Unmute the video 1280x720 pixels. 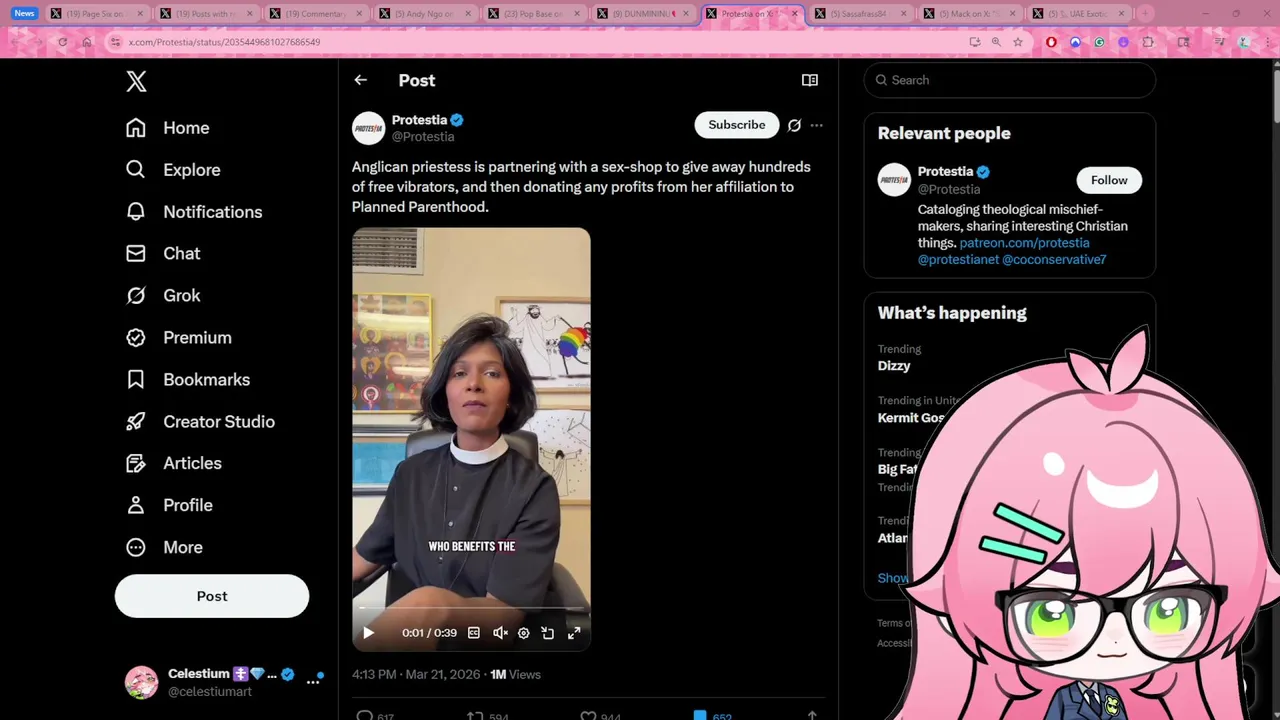500,633
